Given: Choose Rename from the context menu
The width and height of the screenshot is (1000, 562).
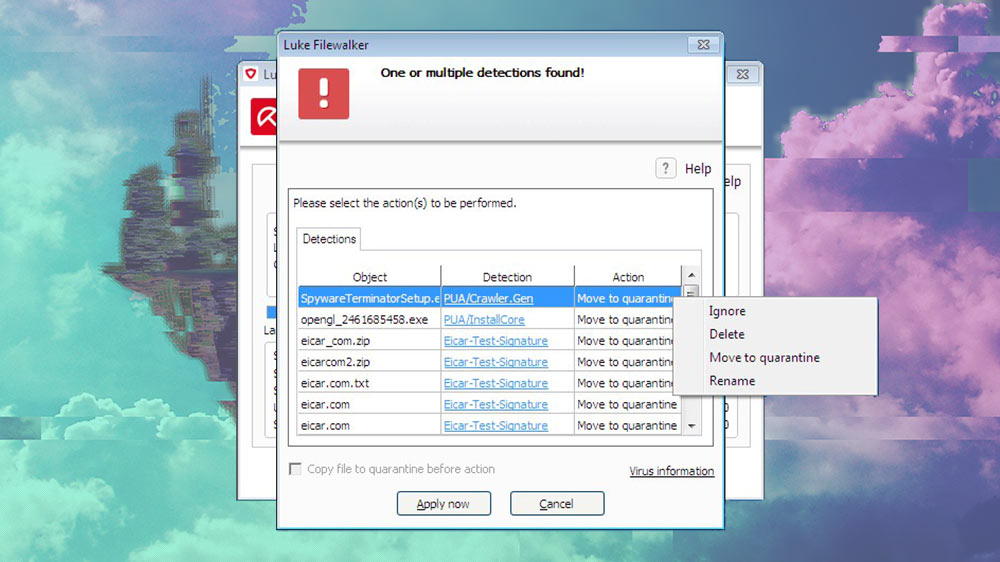Looking at the screenshot, I should tap(732, 381).
